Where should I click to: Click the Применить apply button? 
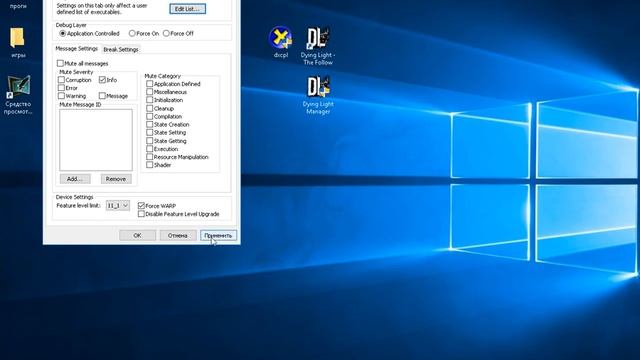pos(218,236)
